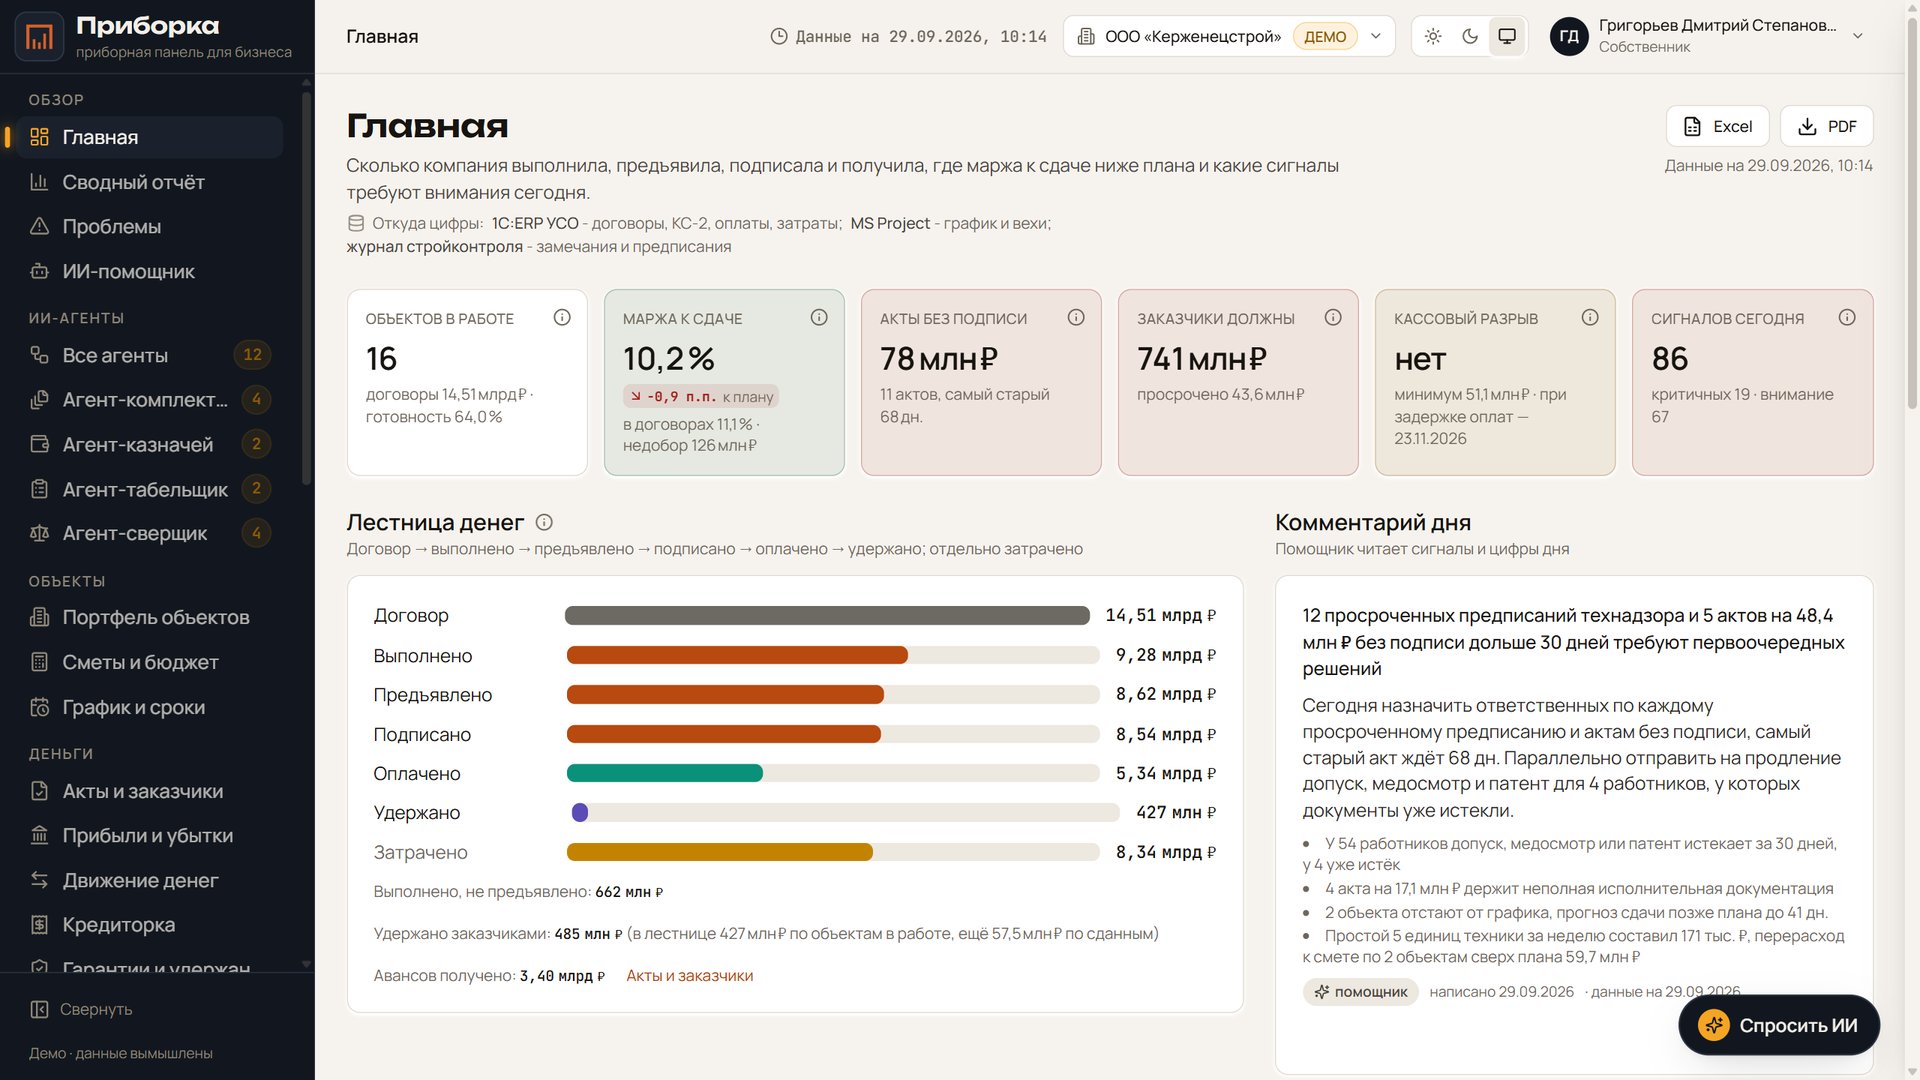Click the sidebar scrollbar
The image size is (1920, 1080).
pyautogui.click(x=306, y=290)
